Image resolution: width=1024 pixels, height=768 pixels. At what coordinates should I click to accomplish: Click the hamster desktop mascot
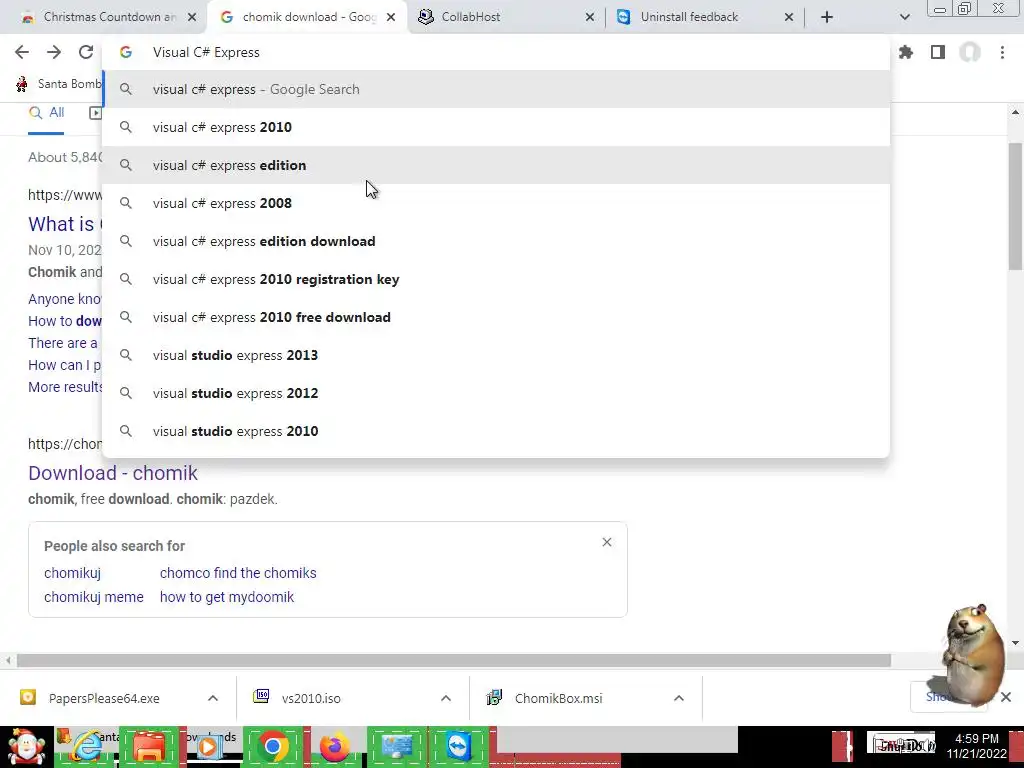coord(972,655)
